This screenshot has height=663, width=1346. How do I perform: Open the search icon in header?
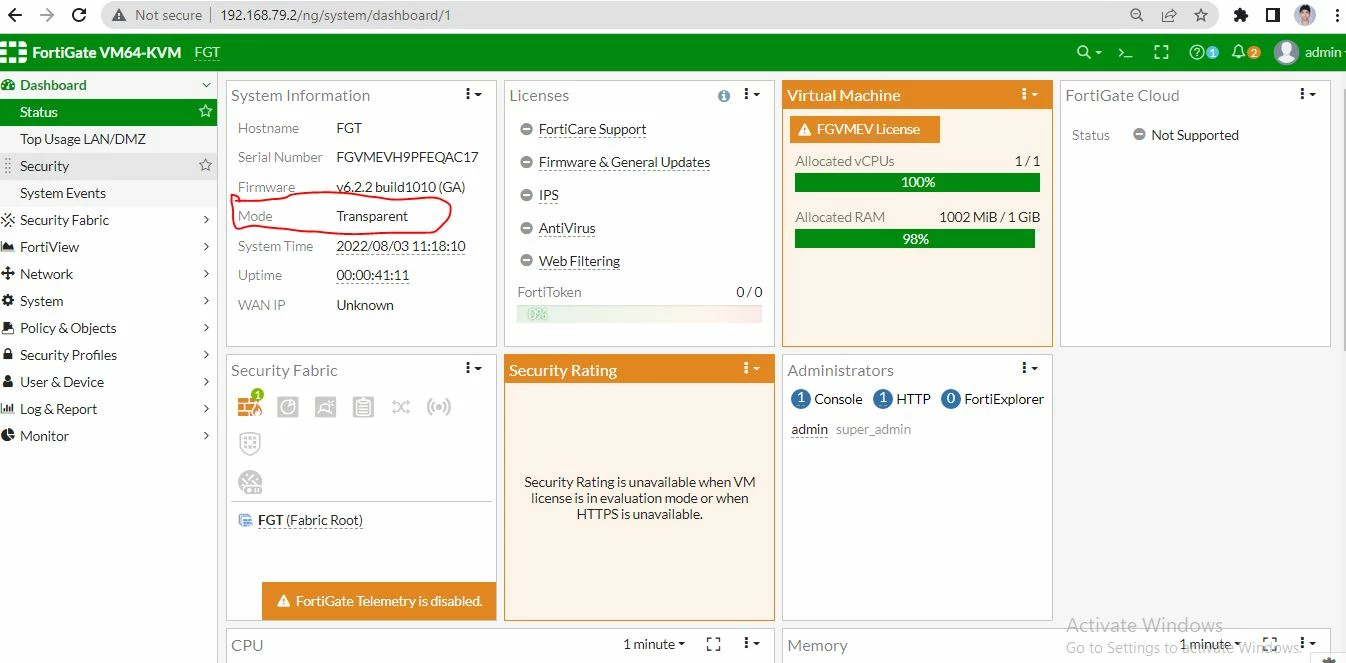point(1087,52)
